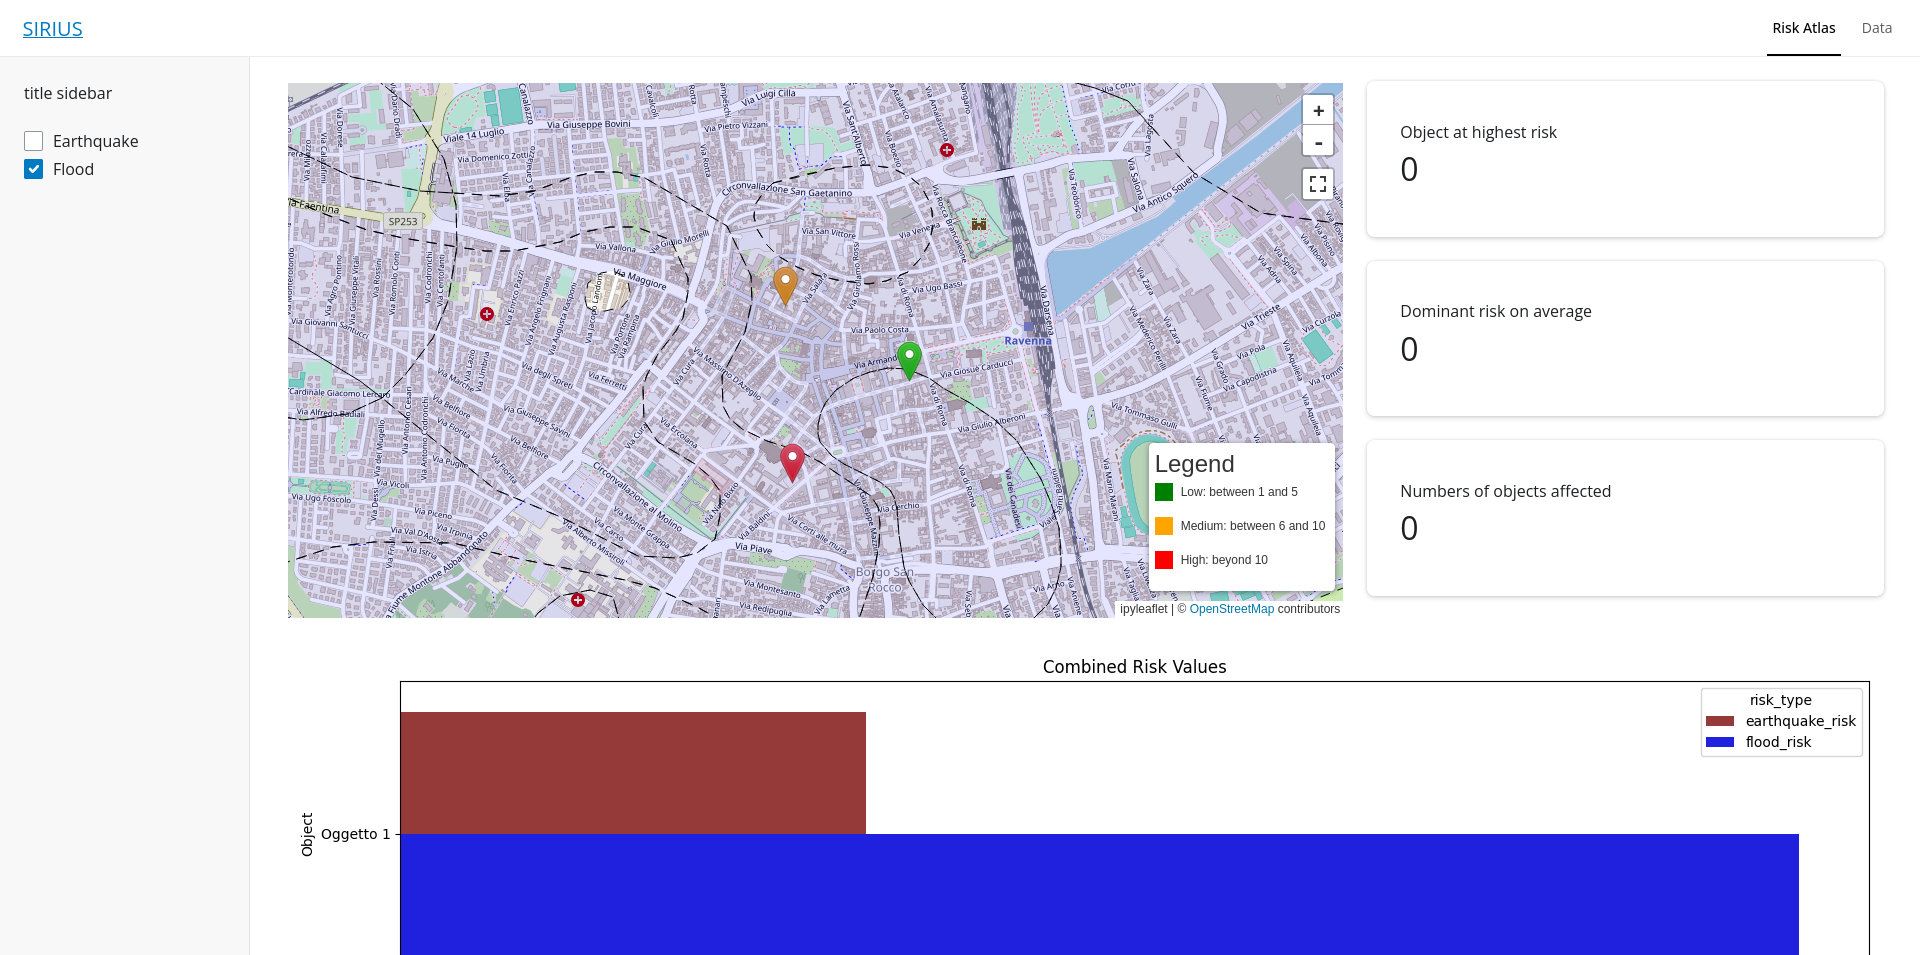Click the green low-risk map marker

tap(909, 358)
